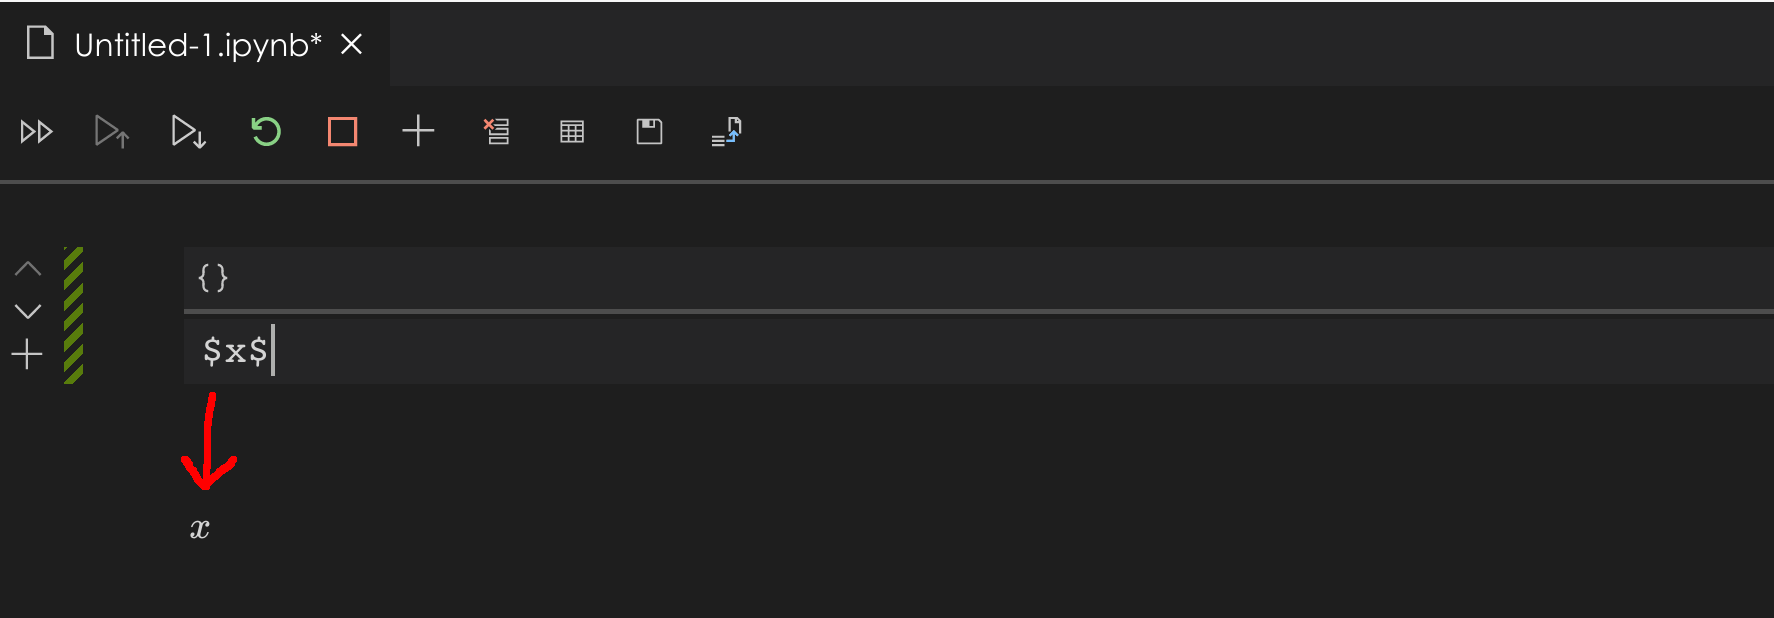The image size is (1774, 618).
Task: Click the file icon on the notebook tab
Action: pos(40,43)
